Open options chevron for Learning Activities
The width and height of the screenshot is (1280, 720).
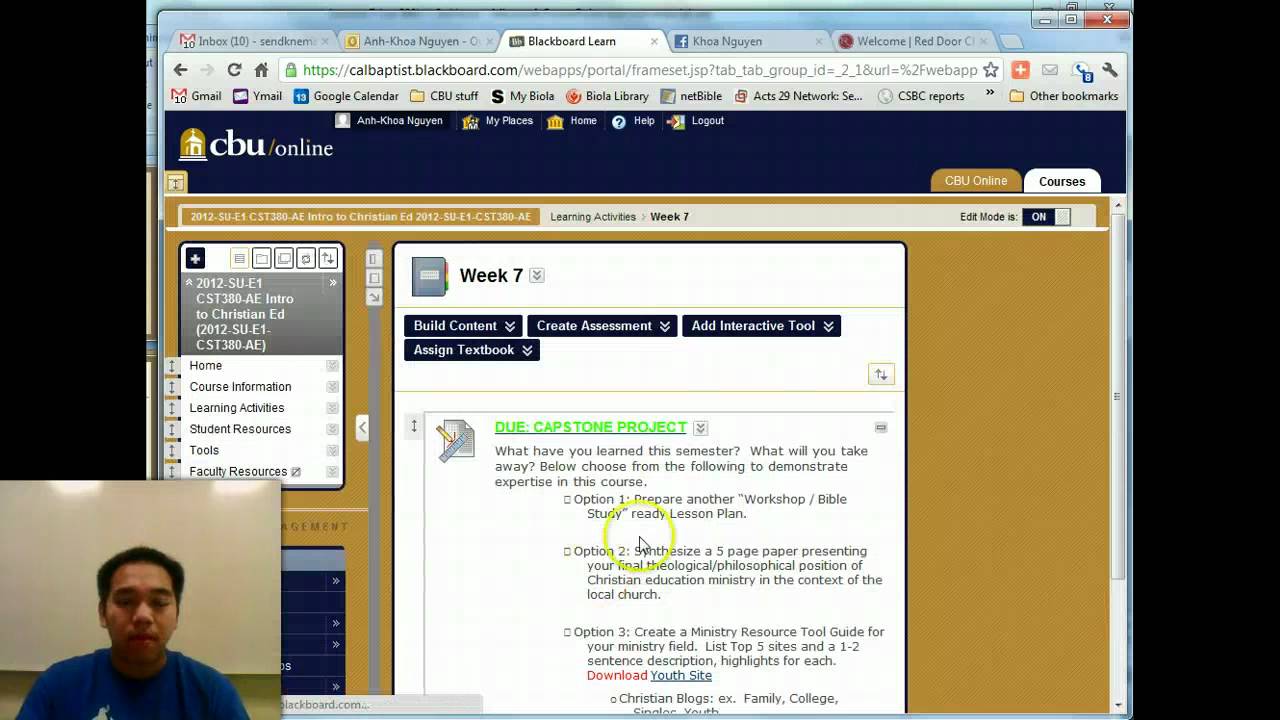coord(332,408)
